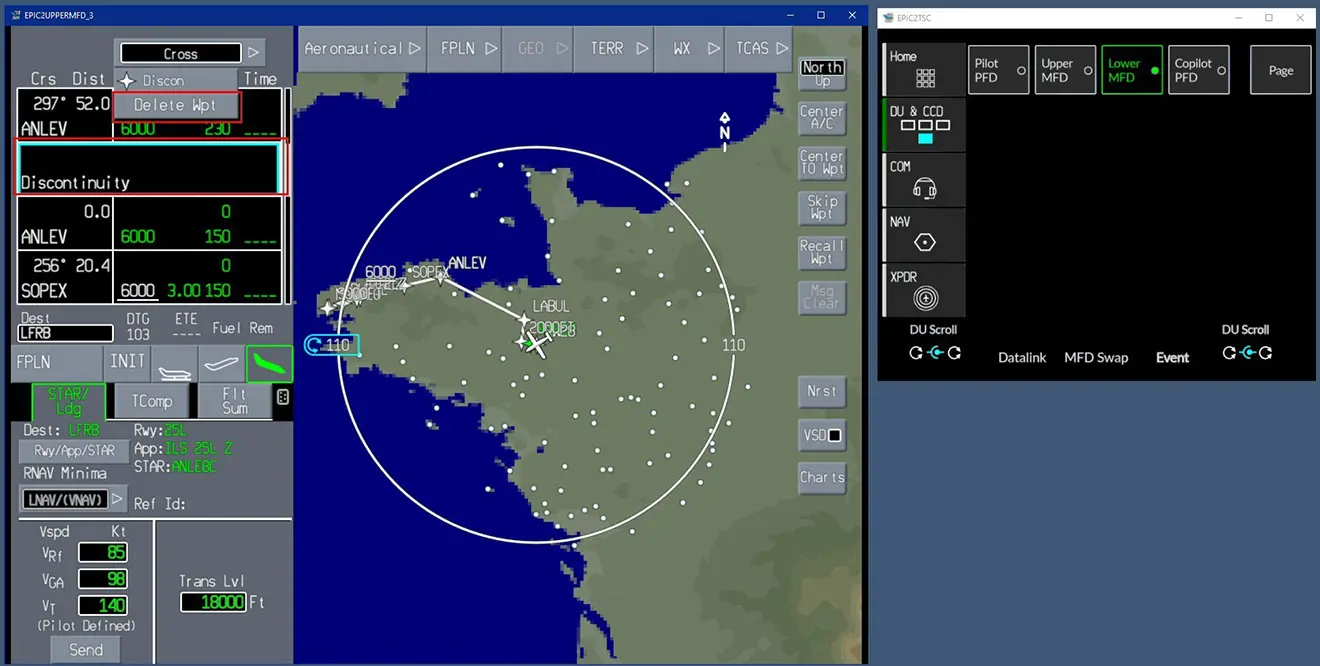Screen dimensions: 1320x666
Task: Click the VRf 85 speed field
Action: (x=103, y=552)
